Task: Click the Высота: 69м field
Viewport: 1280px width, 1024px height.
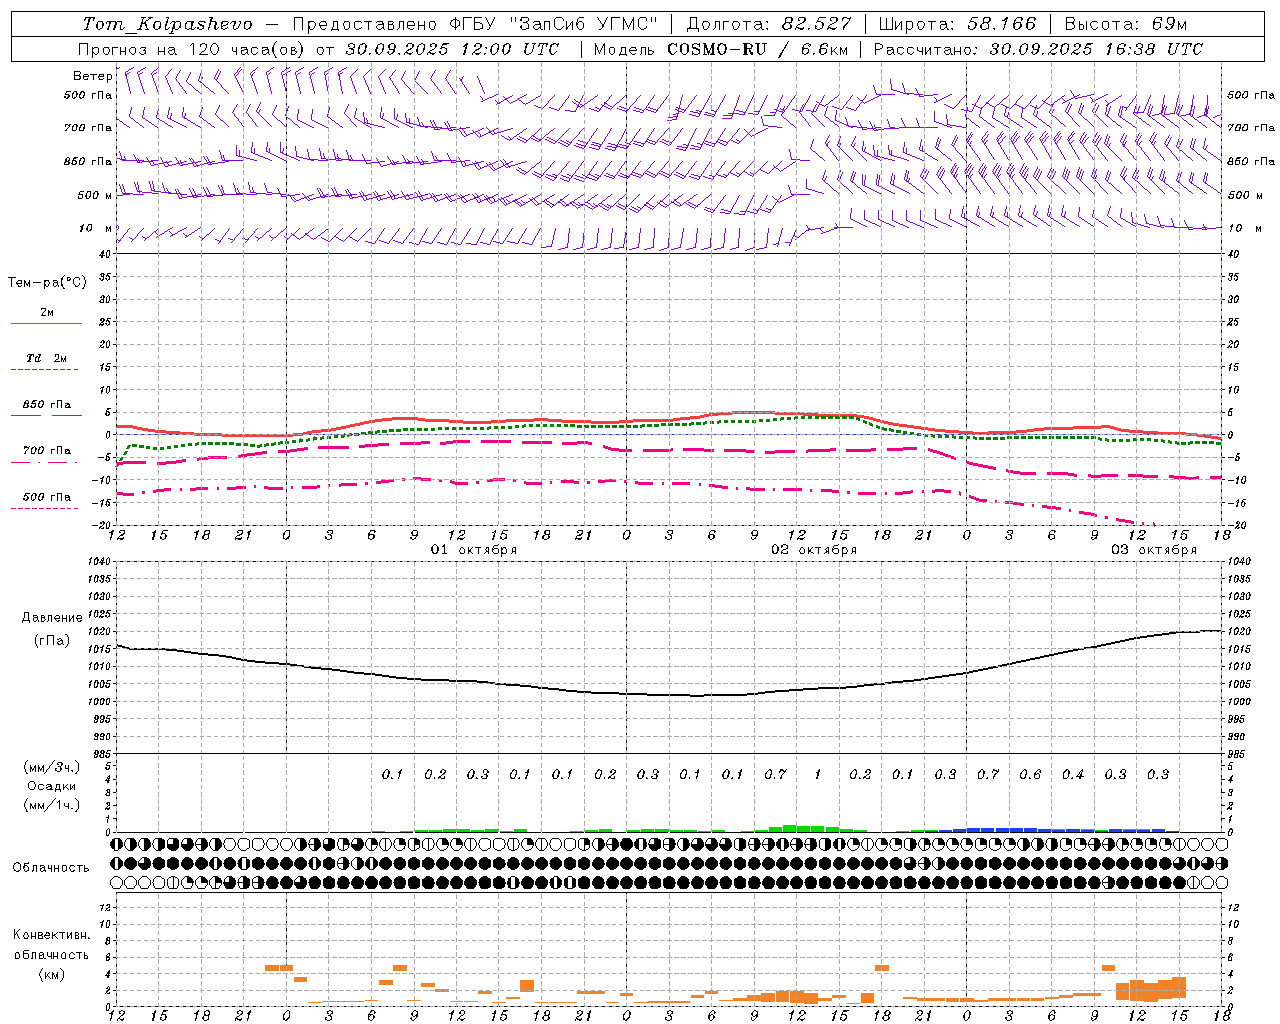Action: (x=1126, y=24)
